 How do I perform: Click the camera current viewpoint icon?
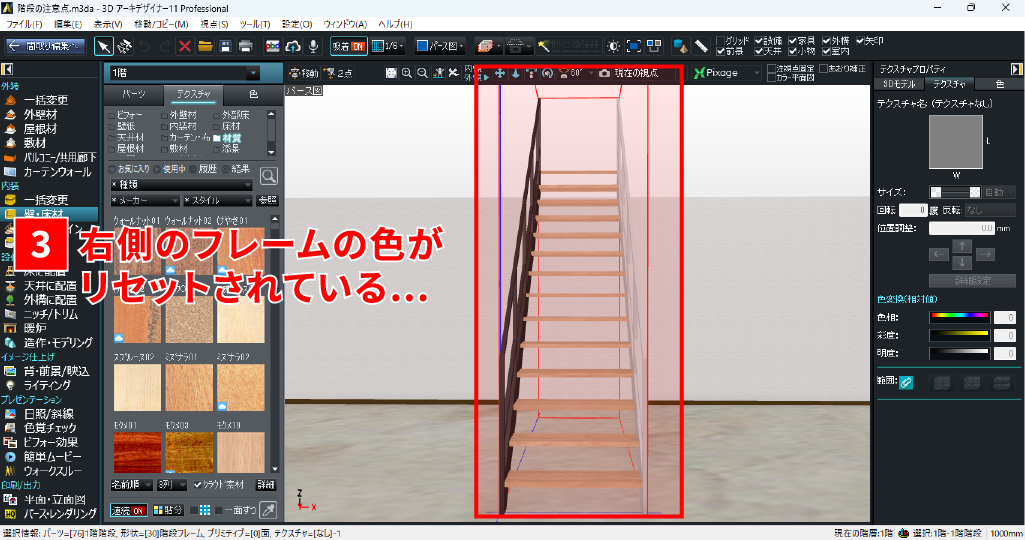605,73
